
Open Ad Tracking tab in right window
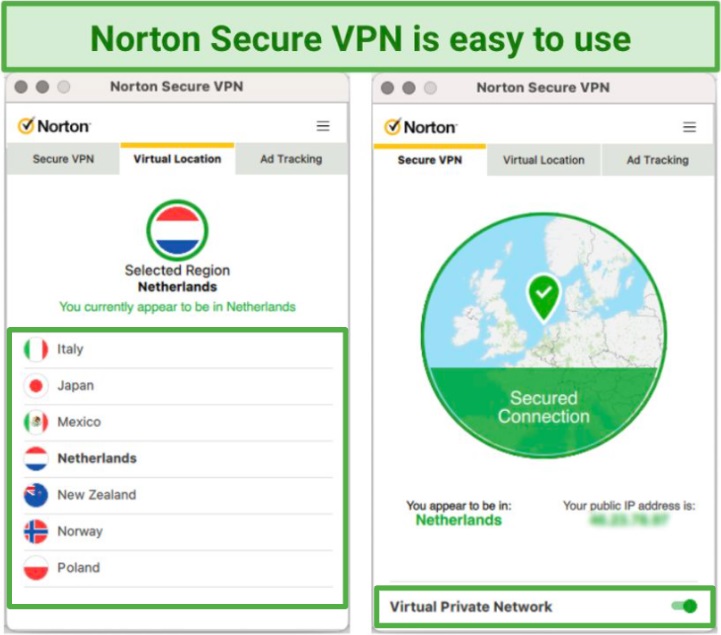click(x=658, y=160)
